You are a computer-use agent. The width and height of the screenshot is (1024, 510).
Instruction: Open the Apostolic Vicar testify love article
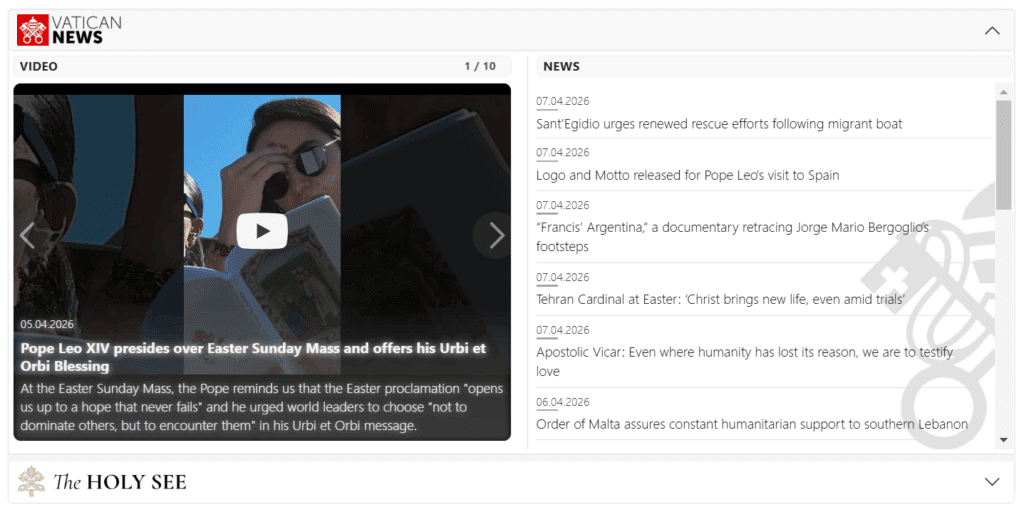pyautogui.click(x=744, y=362)
